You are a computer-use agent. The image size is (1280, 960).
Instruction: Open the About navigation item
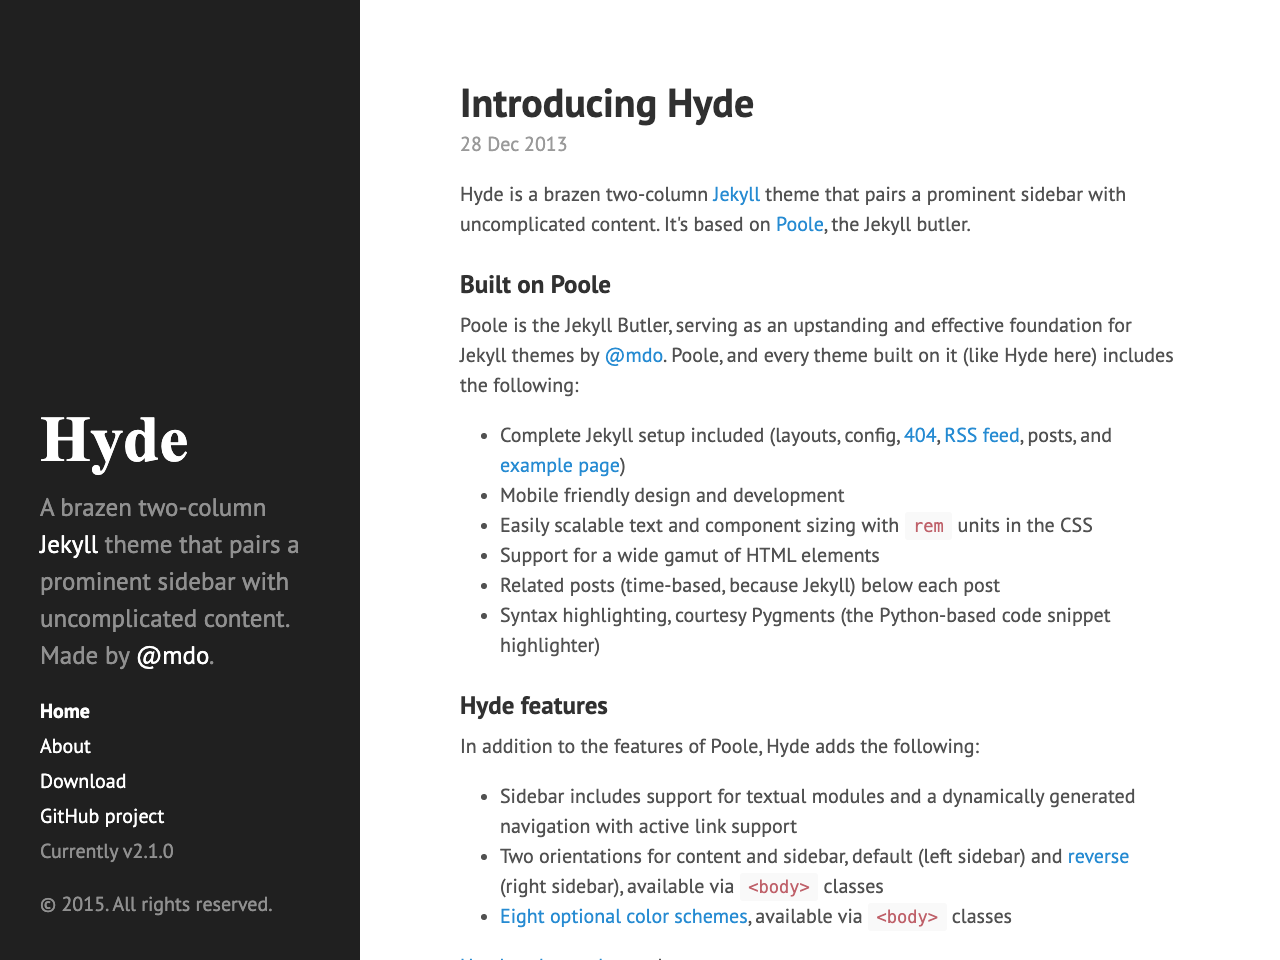coord(64,746)
